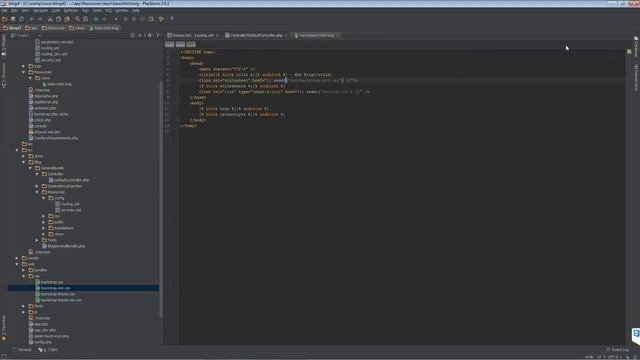Click the green inspection status indicator
640x360 pixels.
(629, 52)
